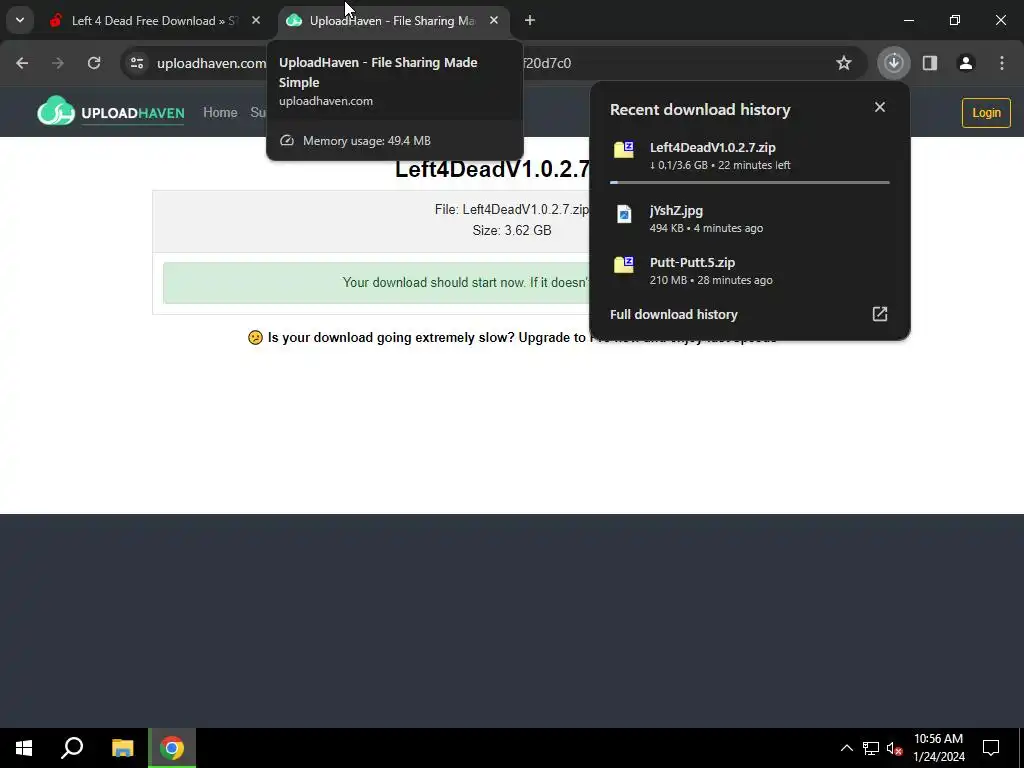This screenshot has width=1024, height=768.
Task: Close the Recent download history popup
Action: coord(880,107)
